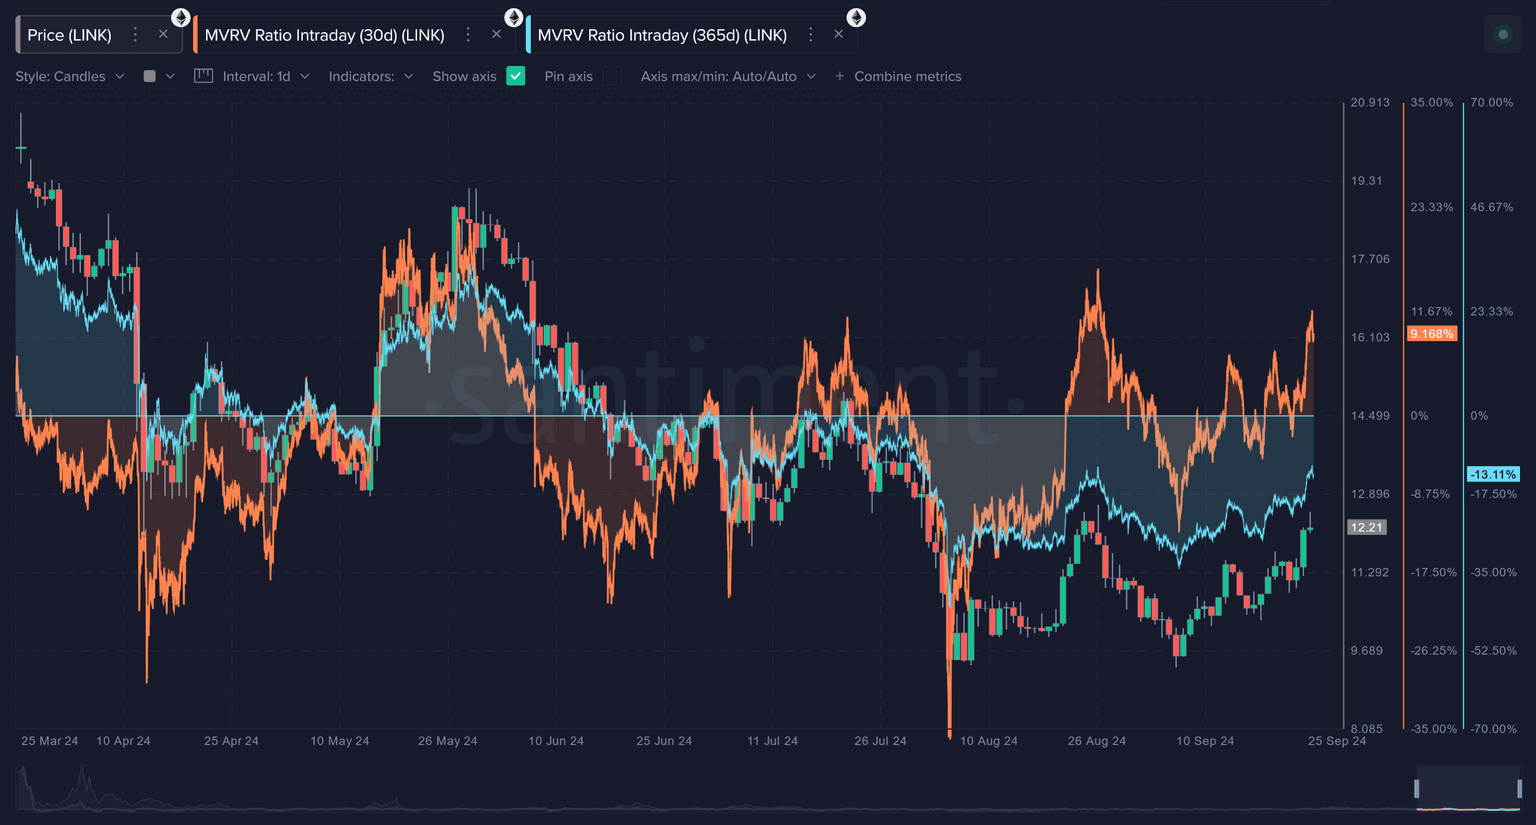Expand the Indicators dropdown
The width and height of the screenshot is (1536, 825).
(370, 76)
